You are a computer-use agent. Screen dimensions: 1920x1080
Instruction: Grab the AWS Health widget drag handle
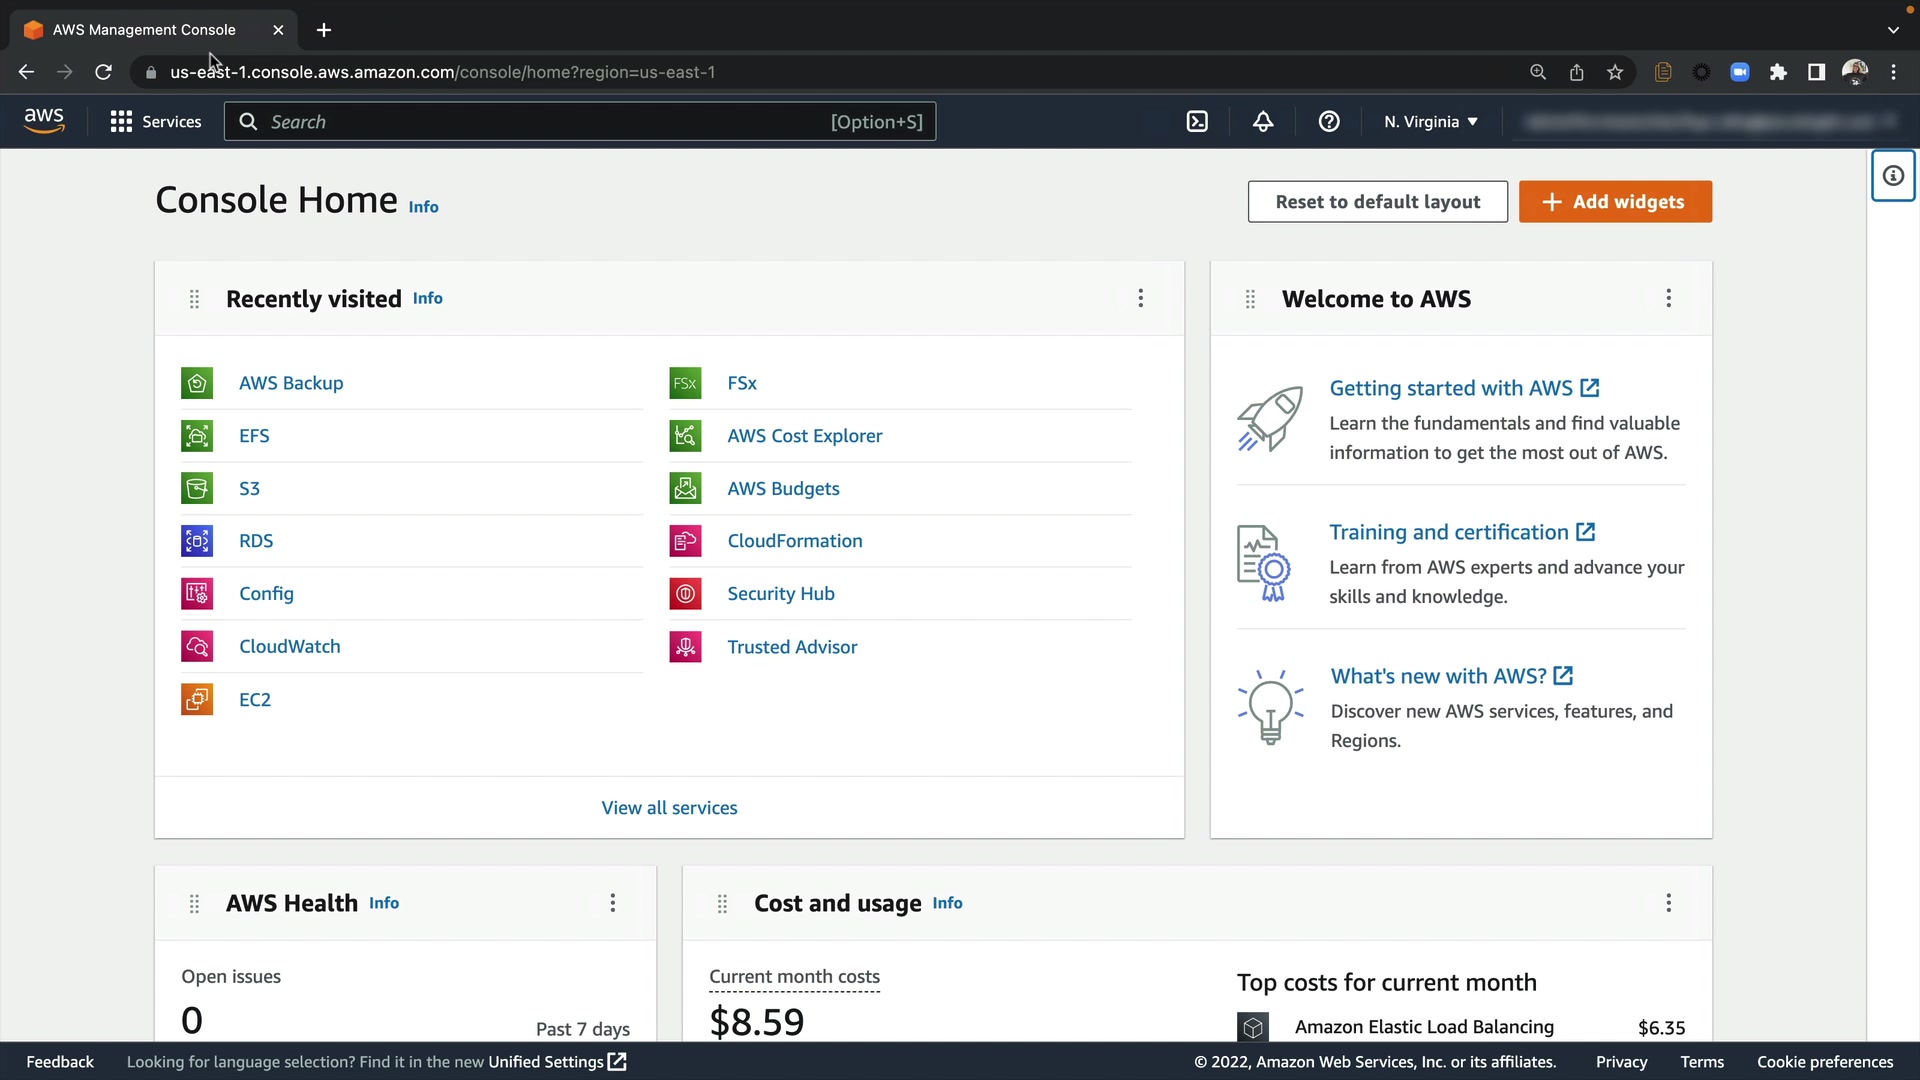click(x=195, y=904)
